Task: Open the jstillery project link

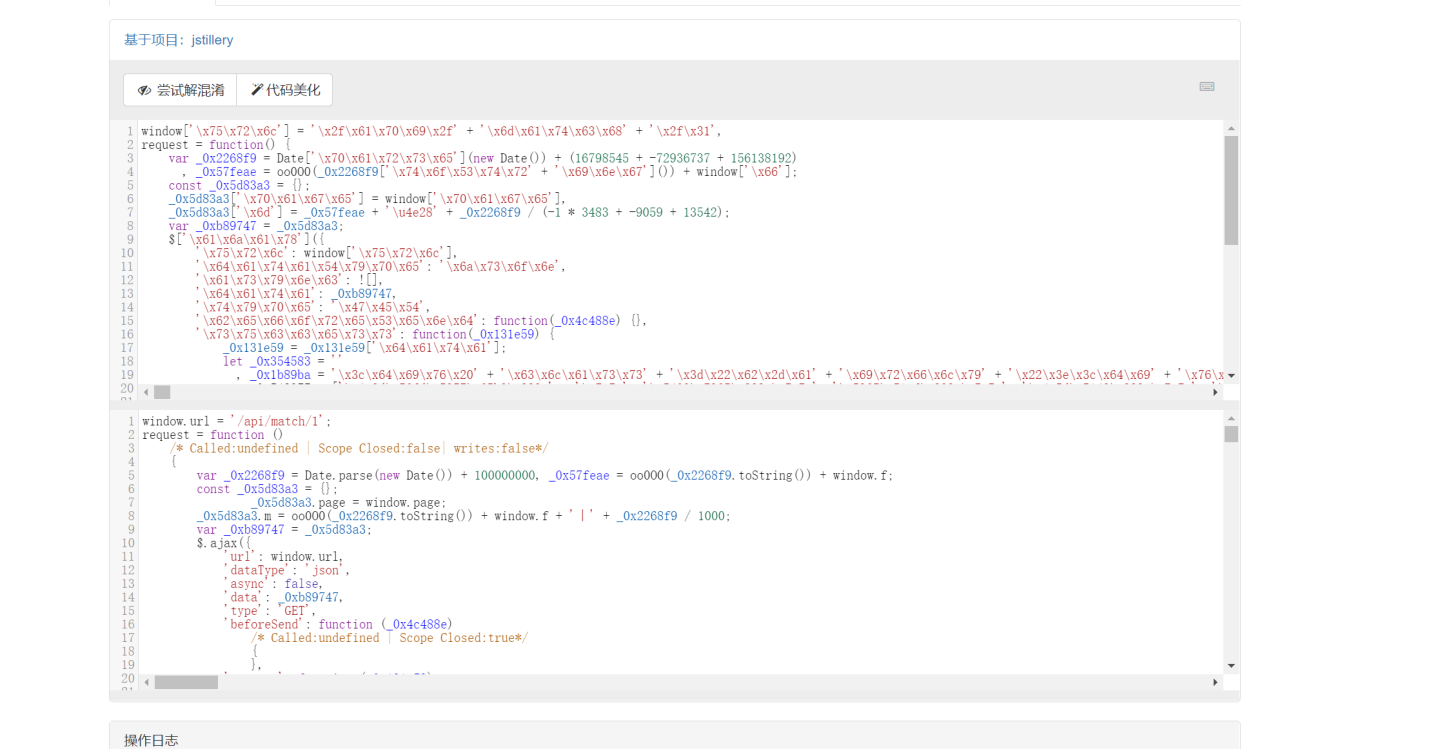Action: click(x=212, y=40)
